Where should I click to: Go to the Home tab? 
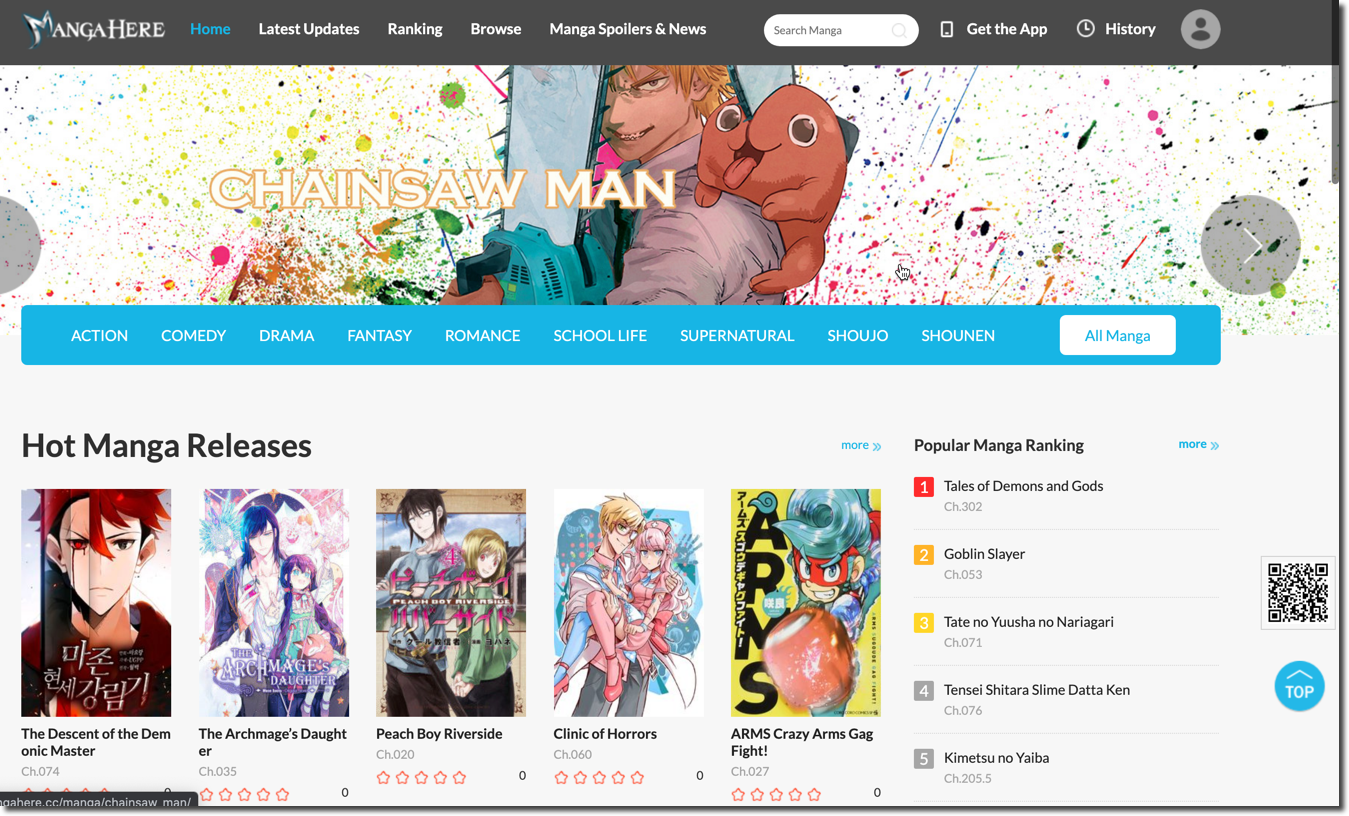coord(210,29)
